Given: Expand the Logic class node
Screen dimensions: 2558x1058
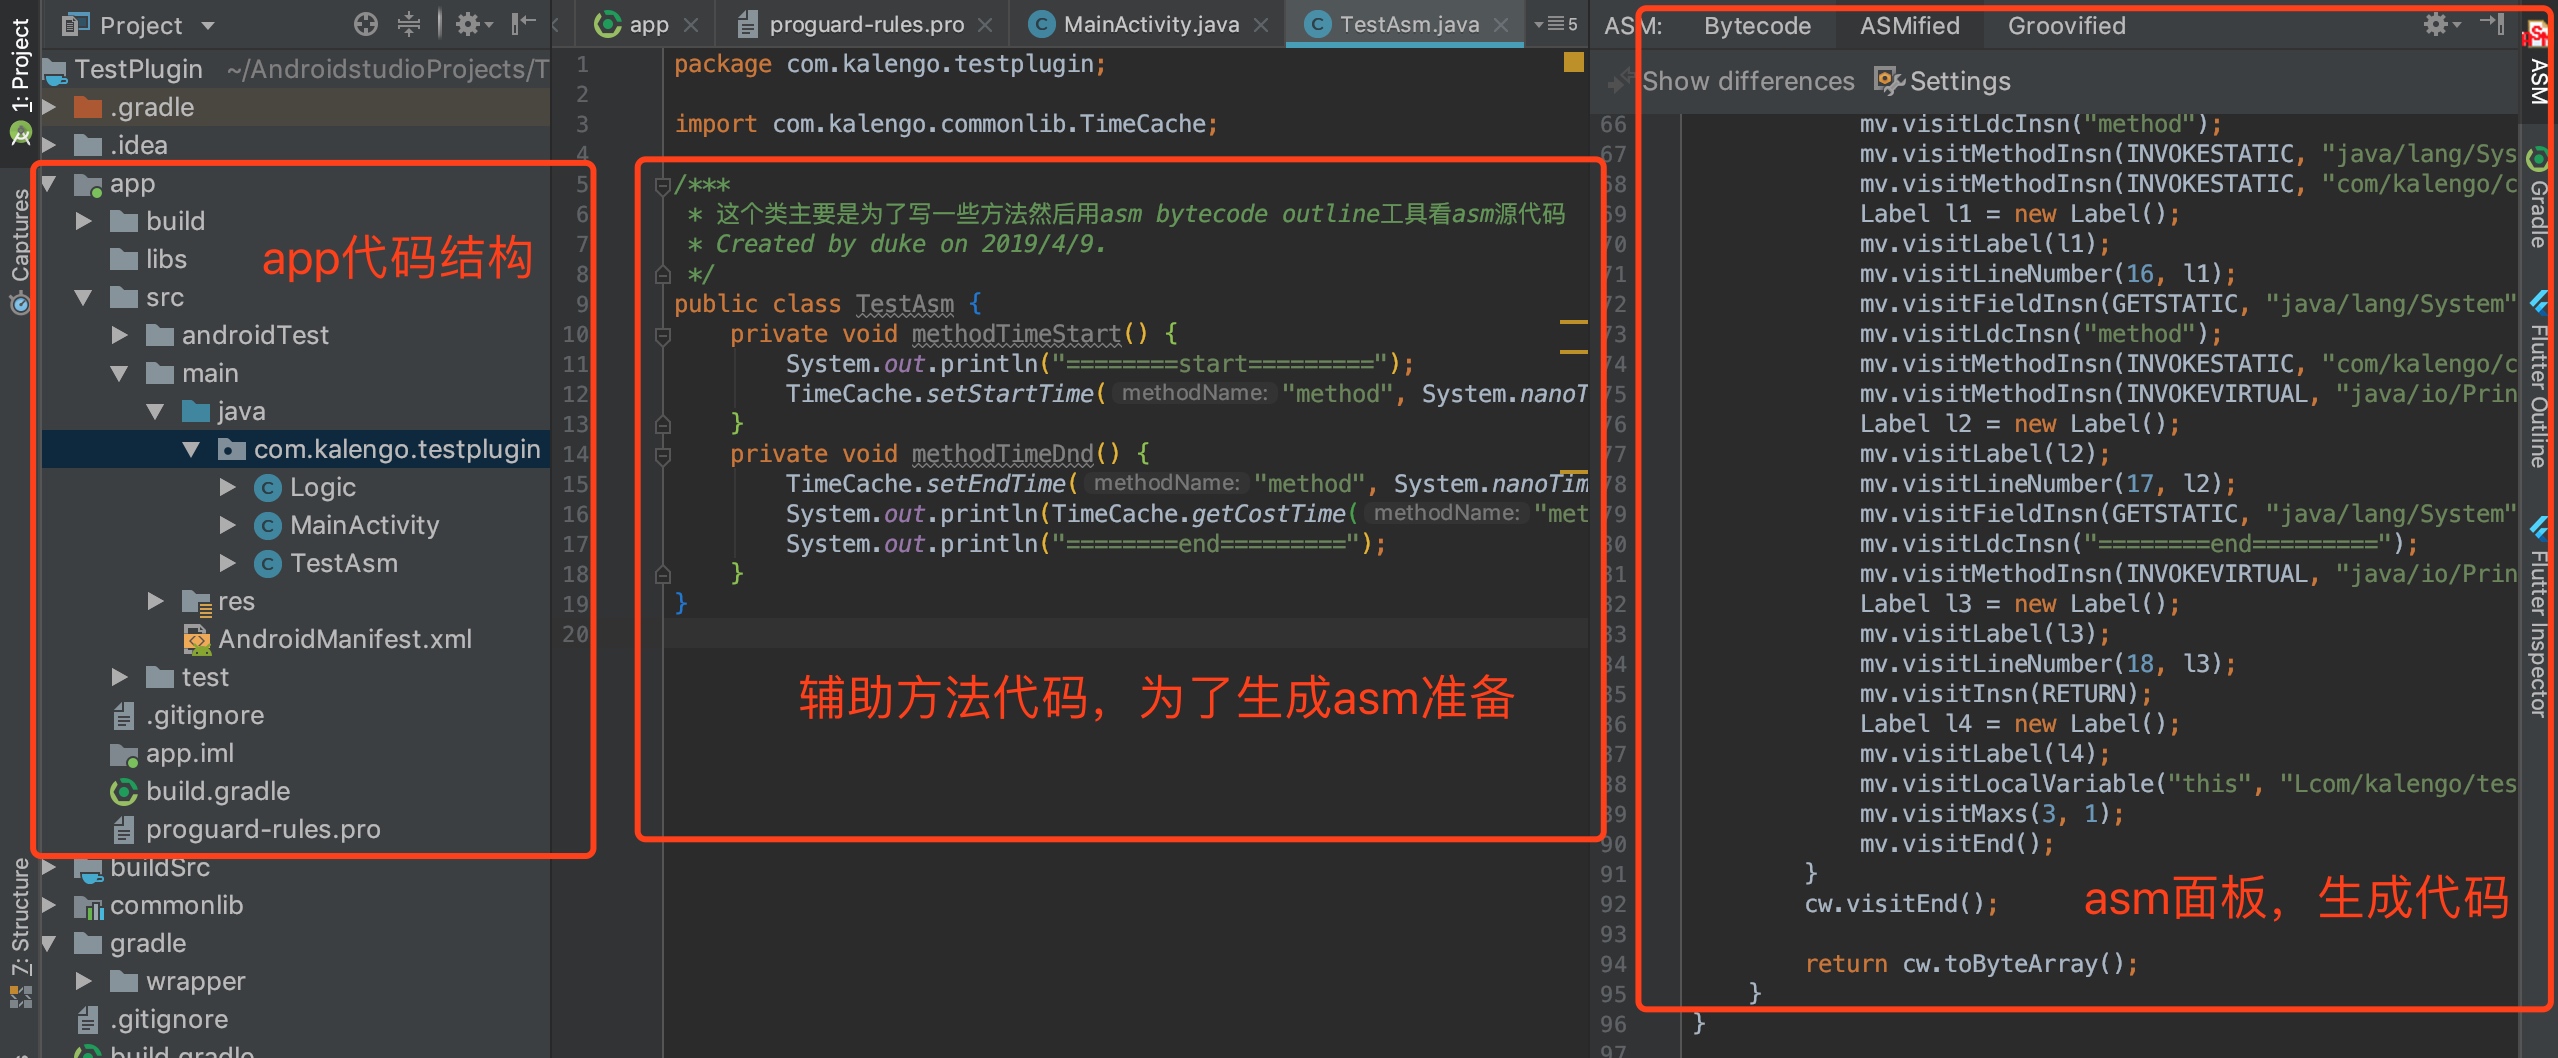Looking at the screenshot, I should 228,487.
